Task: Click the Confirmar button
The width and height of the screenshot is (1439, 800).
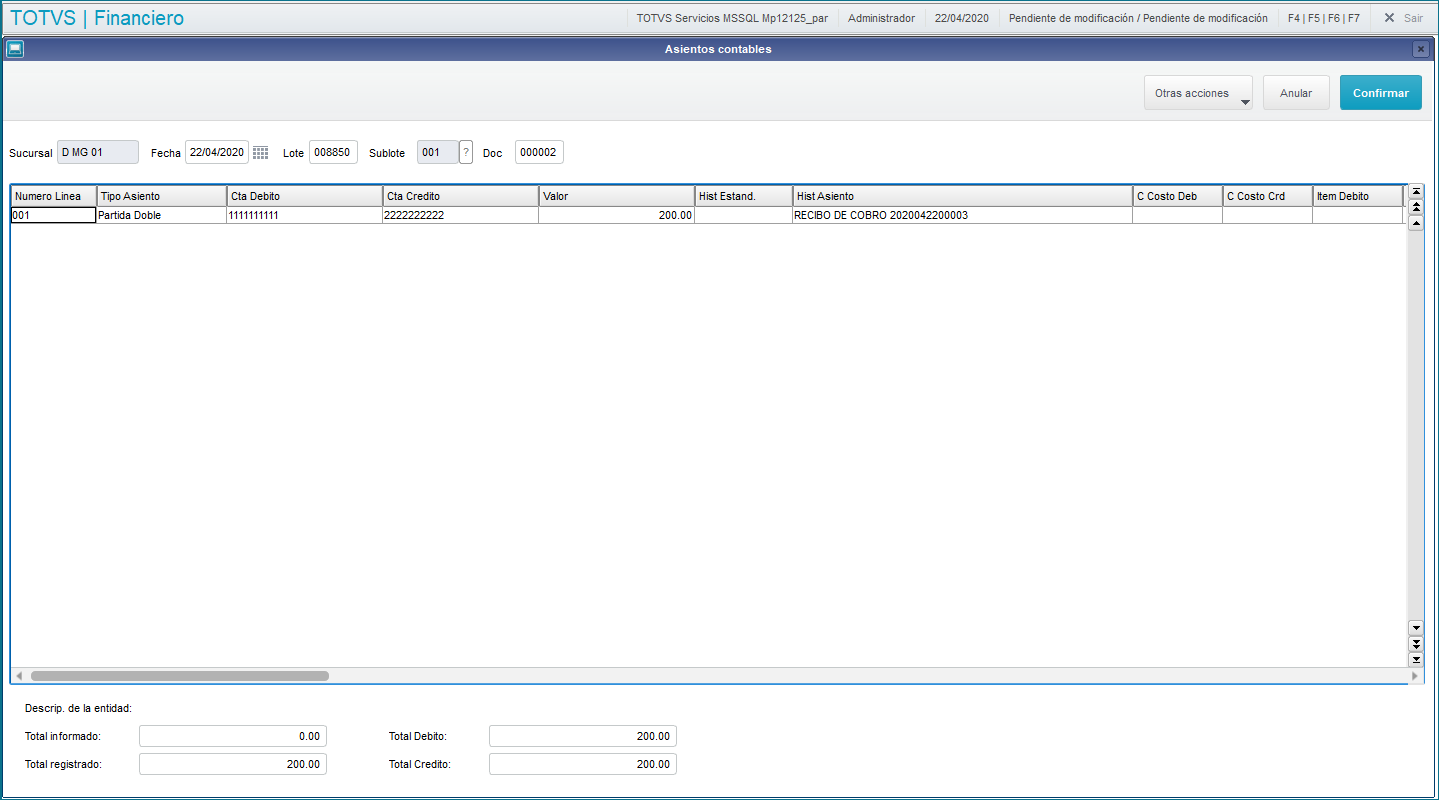Action: (1380, 93)
